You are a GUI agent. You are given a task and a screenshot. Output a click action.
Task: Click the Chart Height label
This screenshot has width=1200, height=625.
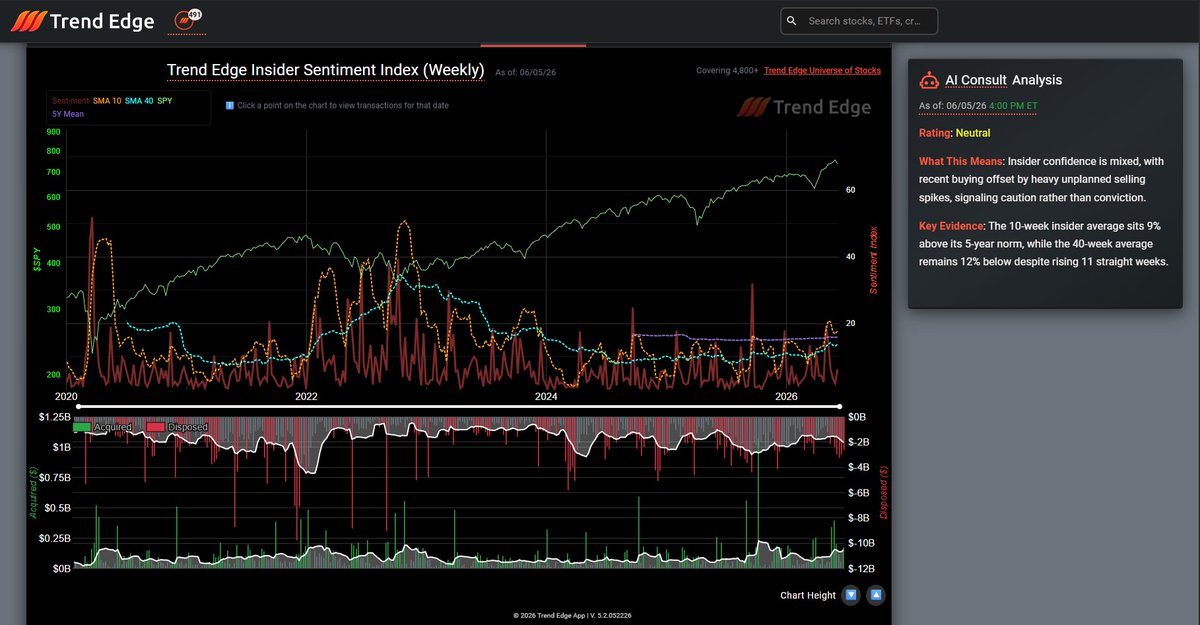pos(808,595)
